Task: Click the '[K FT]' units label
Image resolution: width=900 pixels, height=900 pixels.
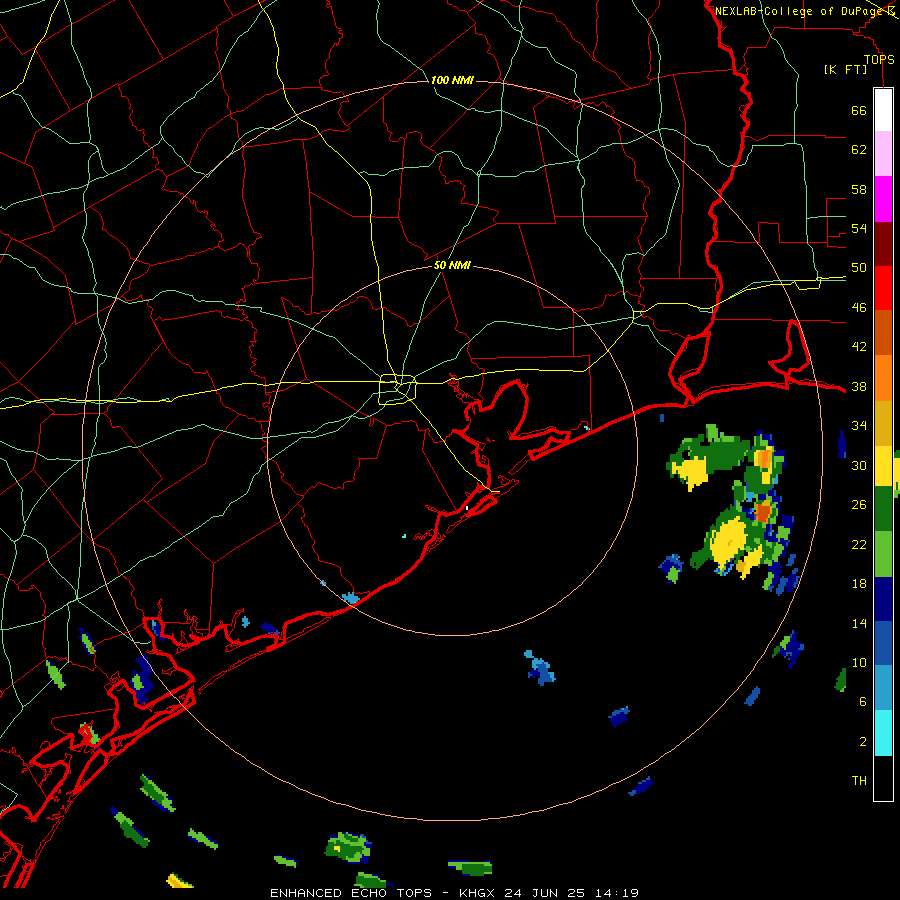Action: pos(845,69)
